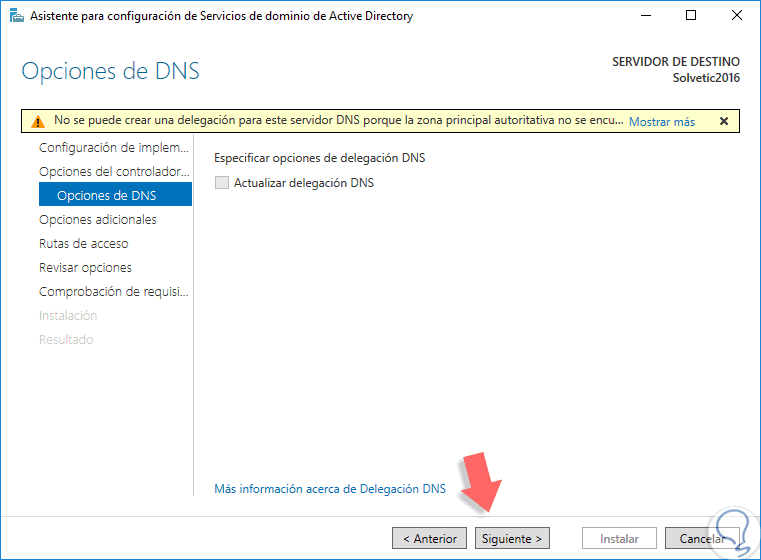This screenshot has height=560, width=761.
Task: Select the Opciones del controlador step
Action: (114, 172)
